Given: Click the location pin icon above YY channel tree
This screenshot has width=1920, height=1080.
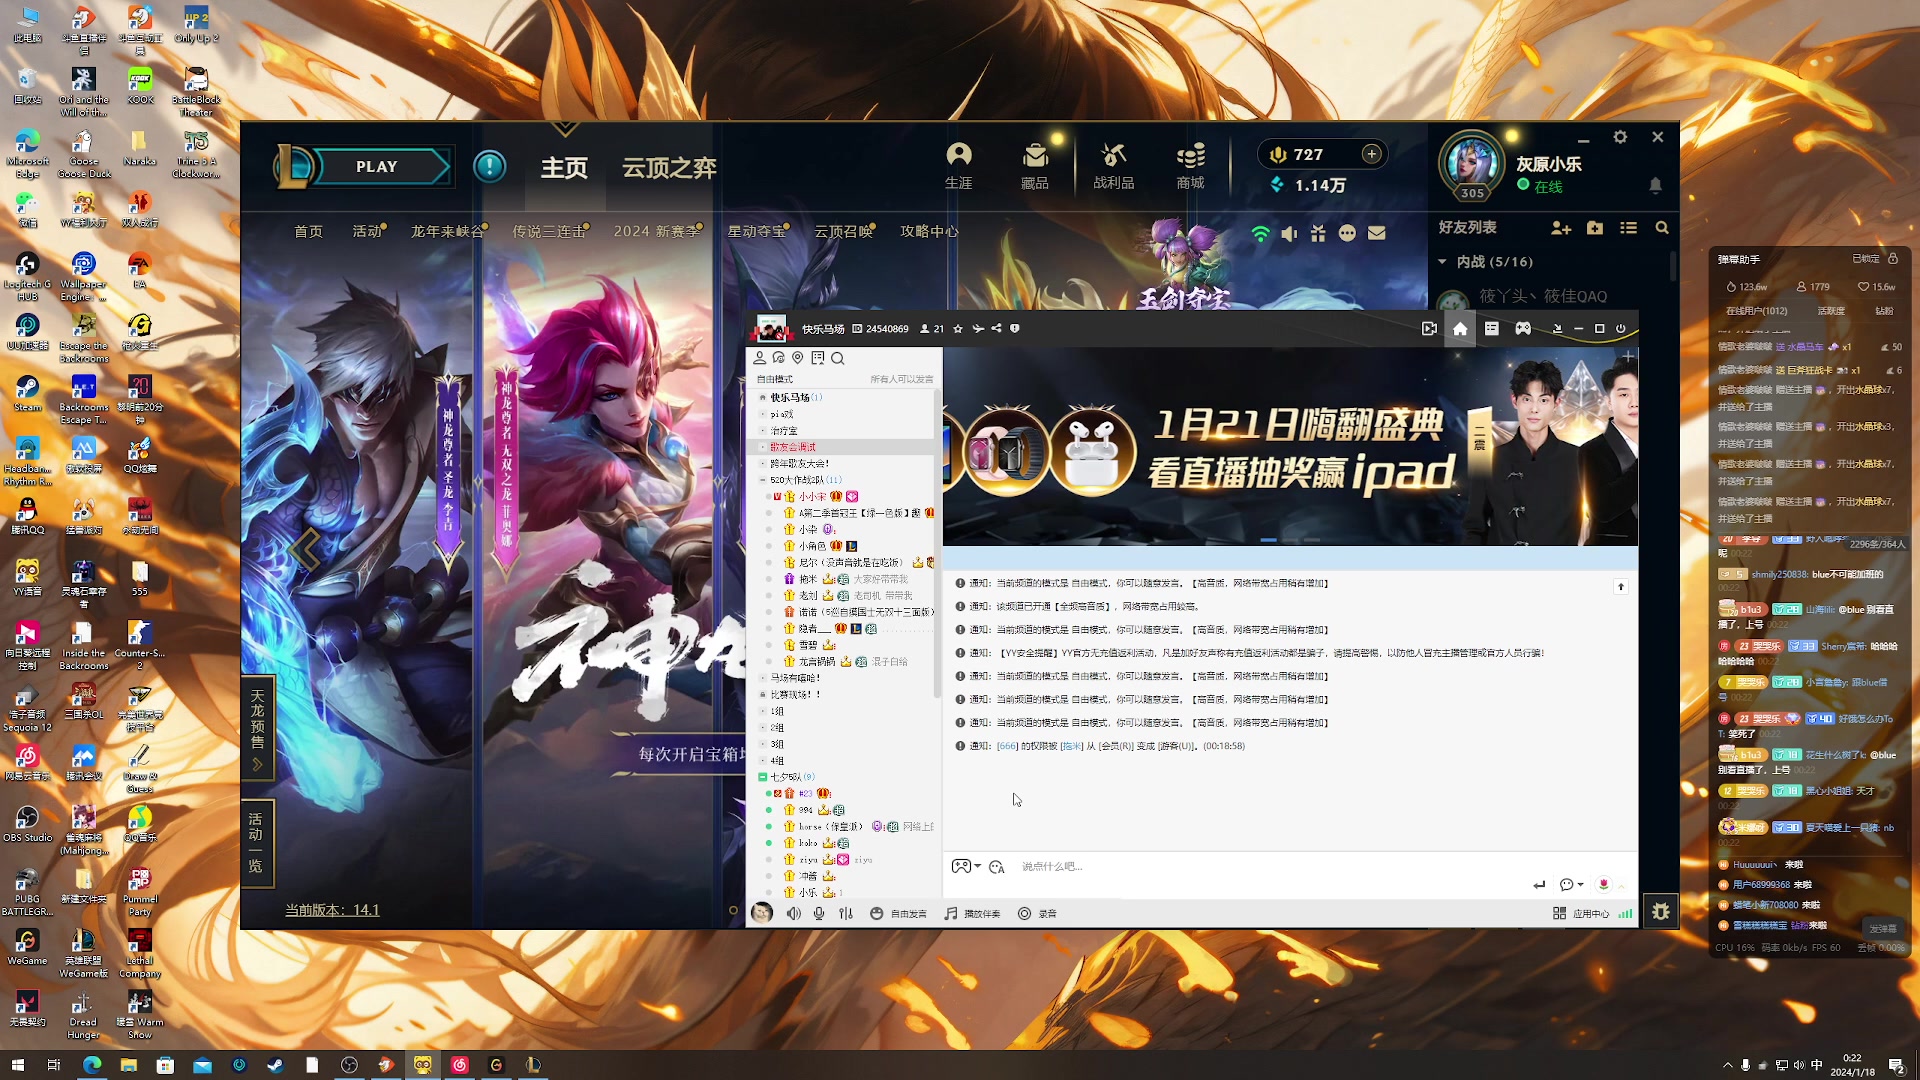Looking at the screenshot, I should [x=797, y=358].
